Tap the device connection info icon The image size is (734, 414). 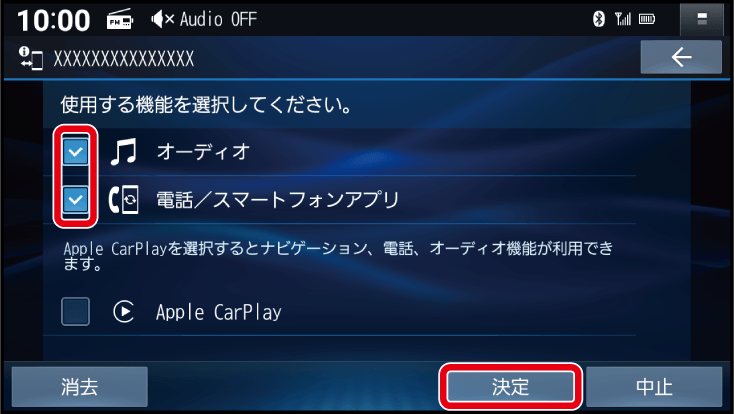pyautogui.click(x=30, y=58)
